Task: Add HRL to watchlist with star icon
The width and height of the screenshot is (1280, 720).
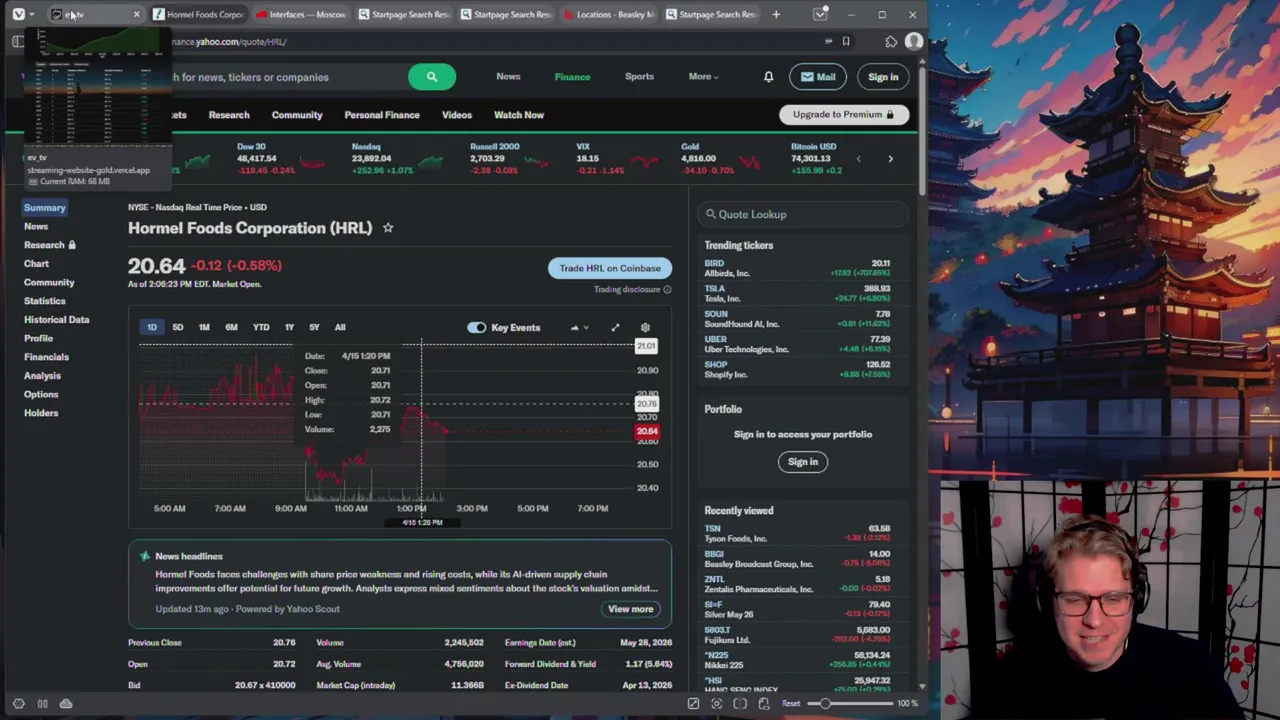Action: (388, 228)
